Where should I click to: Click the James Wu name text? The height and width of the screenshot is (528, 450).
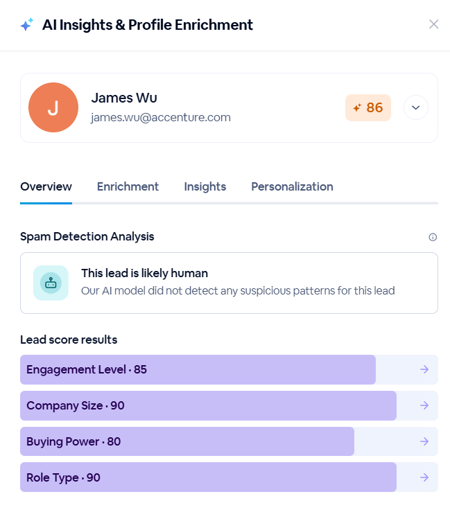click(124, 98)
